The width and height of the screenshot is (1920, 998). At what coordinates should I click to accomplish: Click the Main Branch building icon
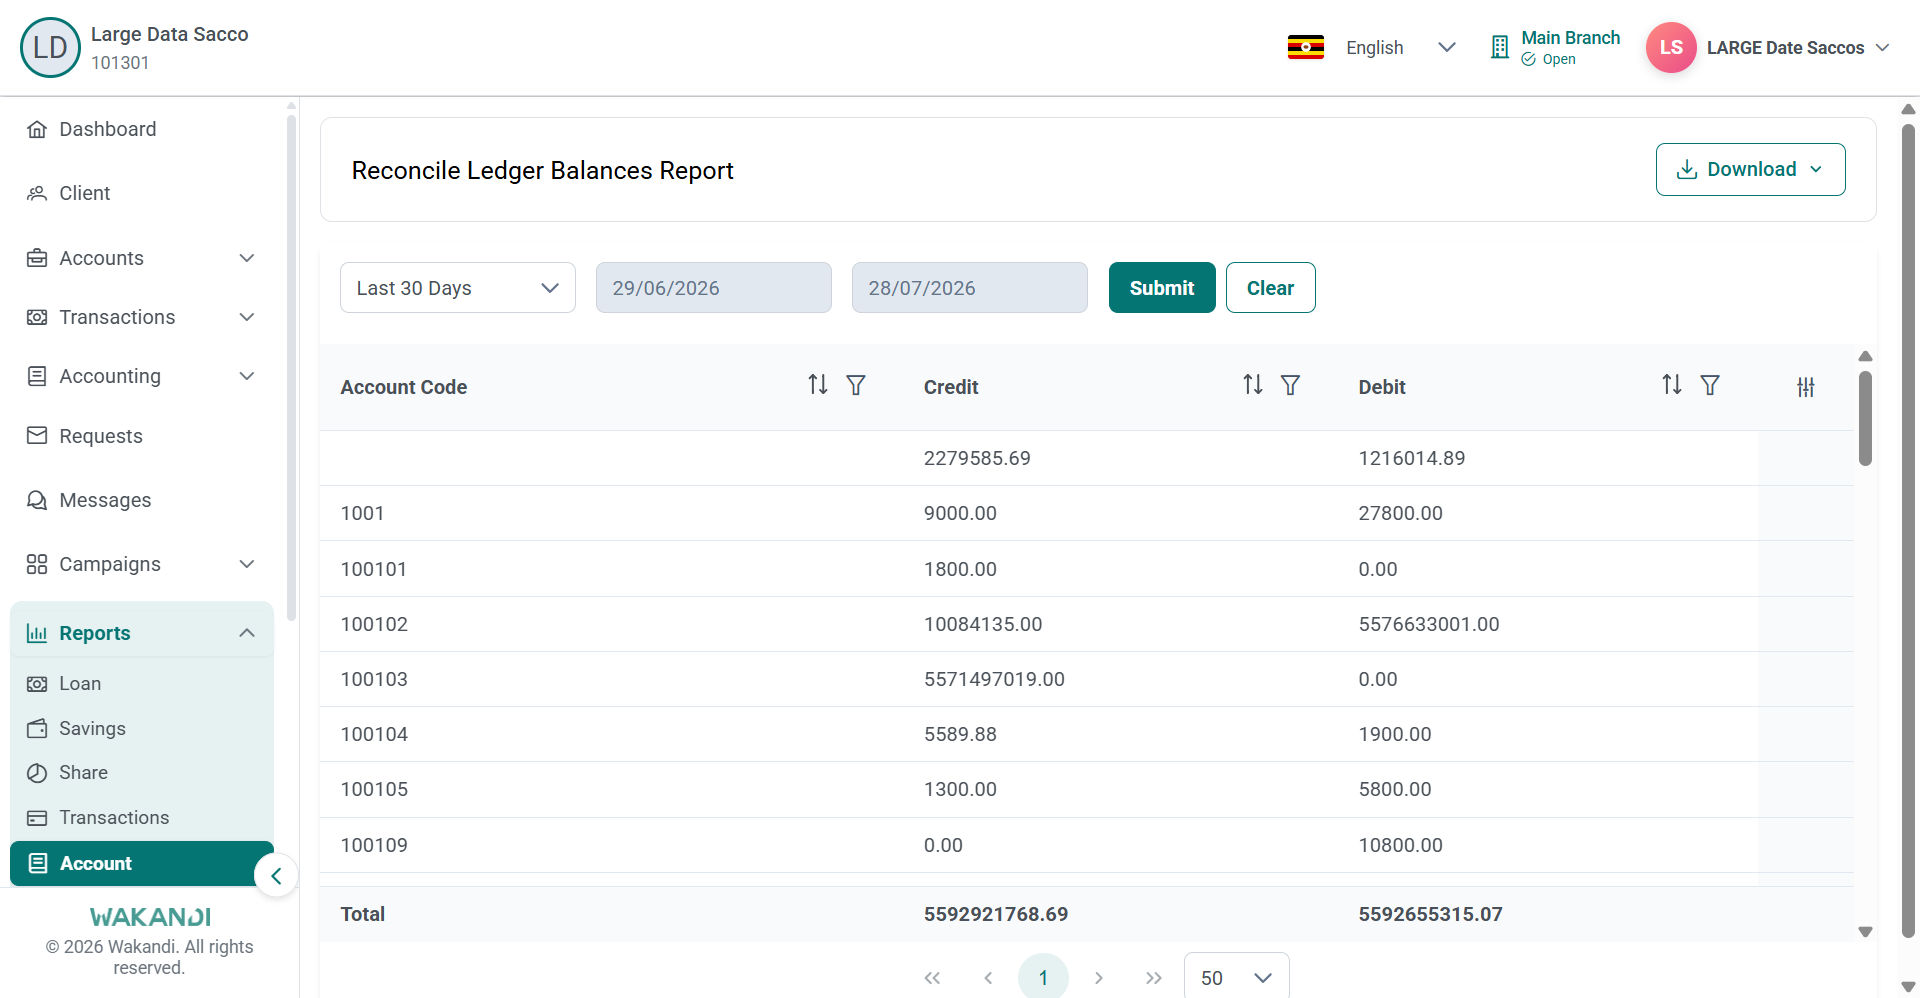pyautogui.click(x=1500, y=47)
